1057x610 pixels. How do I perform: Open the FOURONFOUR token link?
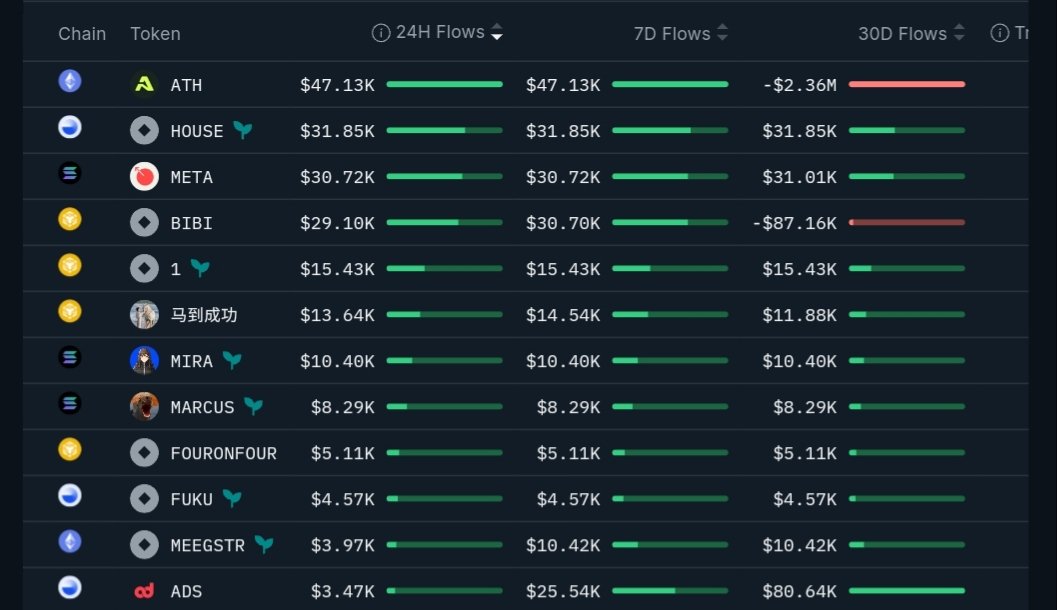223,453
